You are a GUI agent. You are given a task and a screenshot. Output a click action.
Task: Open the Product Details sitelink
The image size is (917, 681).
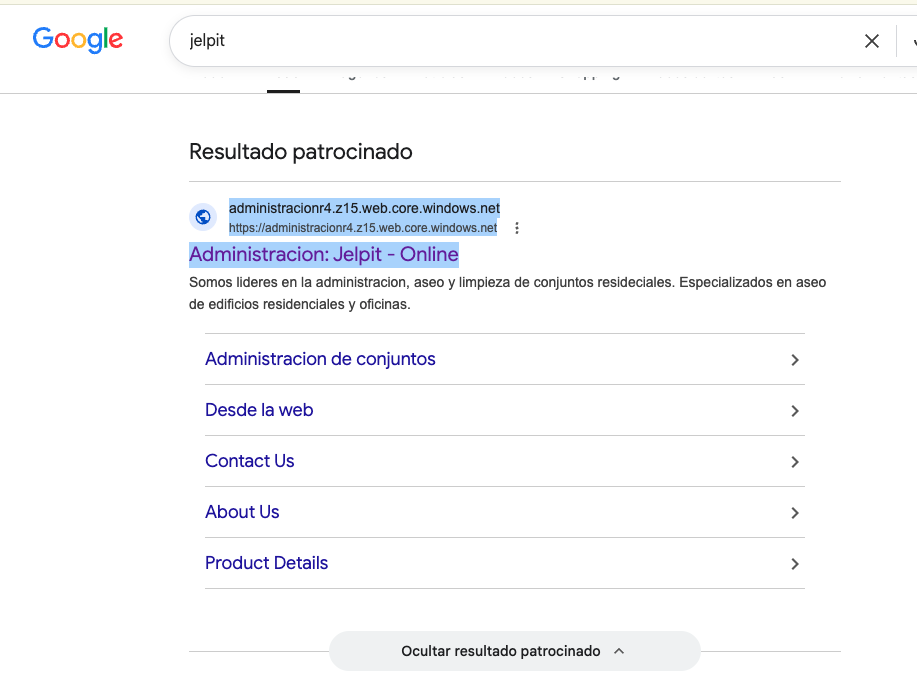[x=266, y=563]
